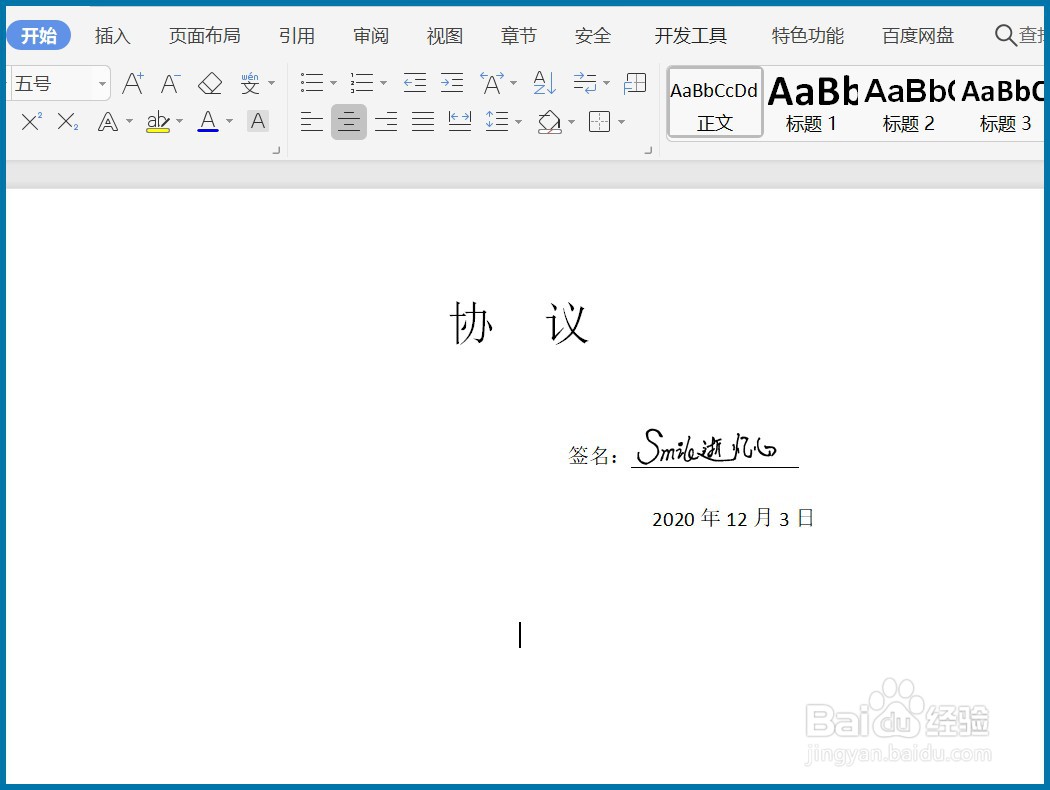Apply the 正文 paragraph style
The image size is (1050, 790).
click(714, 102)
